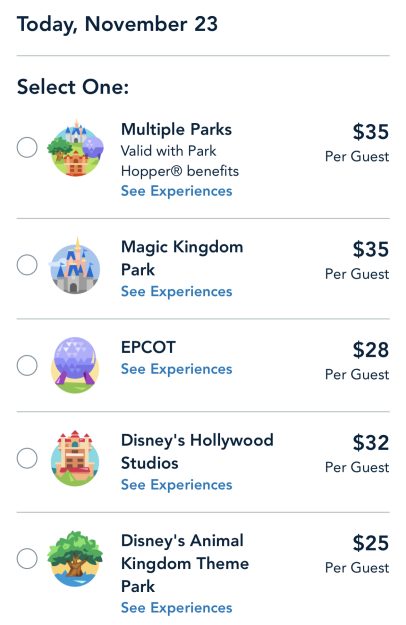Select Disney's Hollywood Studios radio button
The height and width of the screenshot is (625, 406).
(x=27, y=458)
